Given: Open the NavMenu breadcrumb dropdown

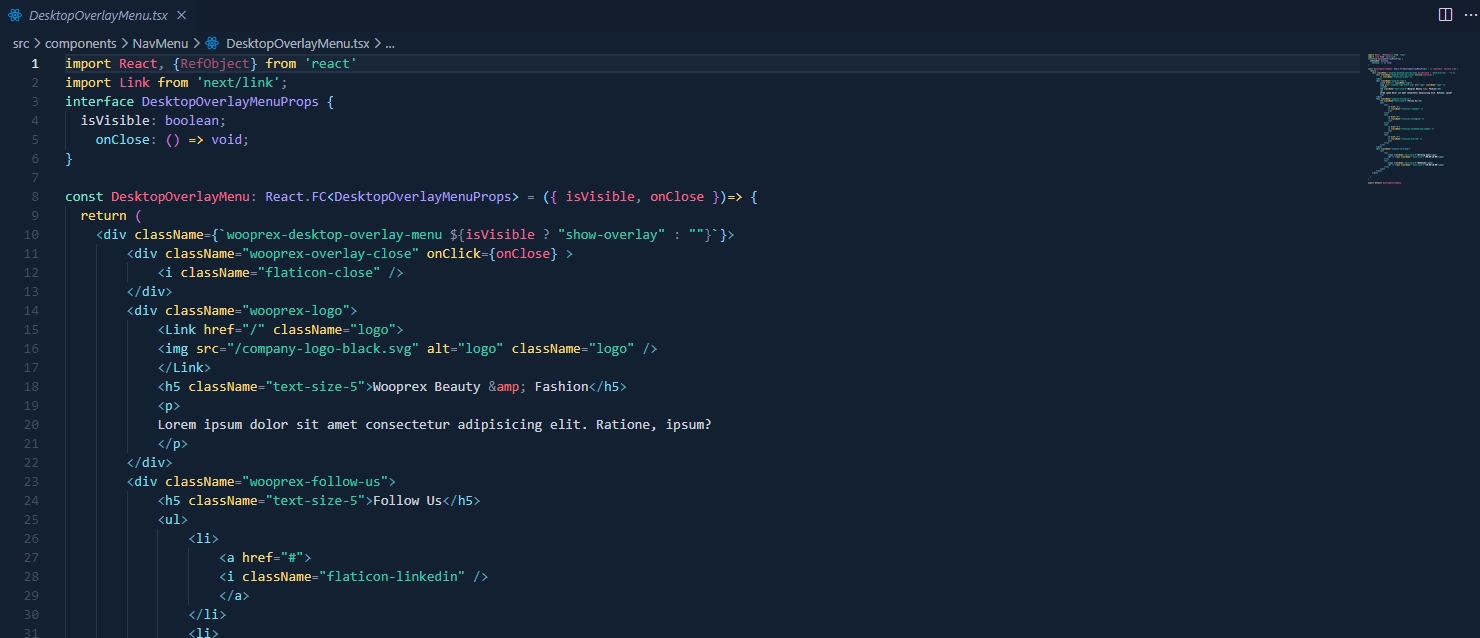Looking at the screenshot, I should click(x=160, y=44).
